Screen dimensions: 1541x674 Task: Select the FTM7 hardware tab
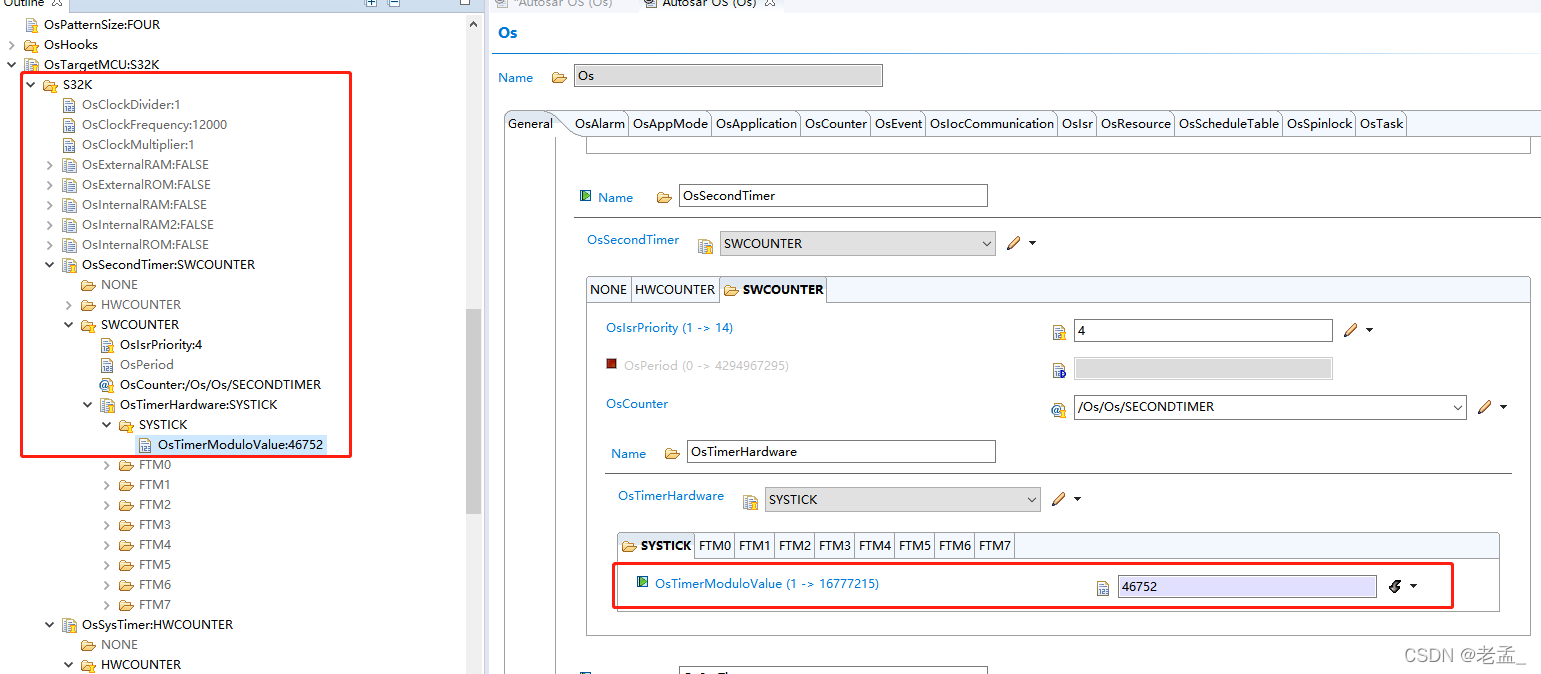pos(995,546)
